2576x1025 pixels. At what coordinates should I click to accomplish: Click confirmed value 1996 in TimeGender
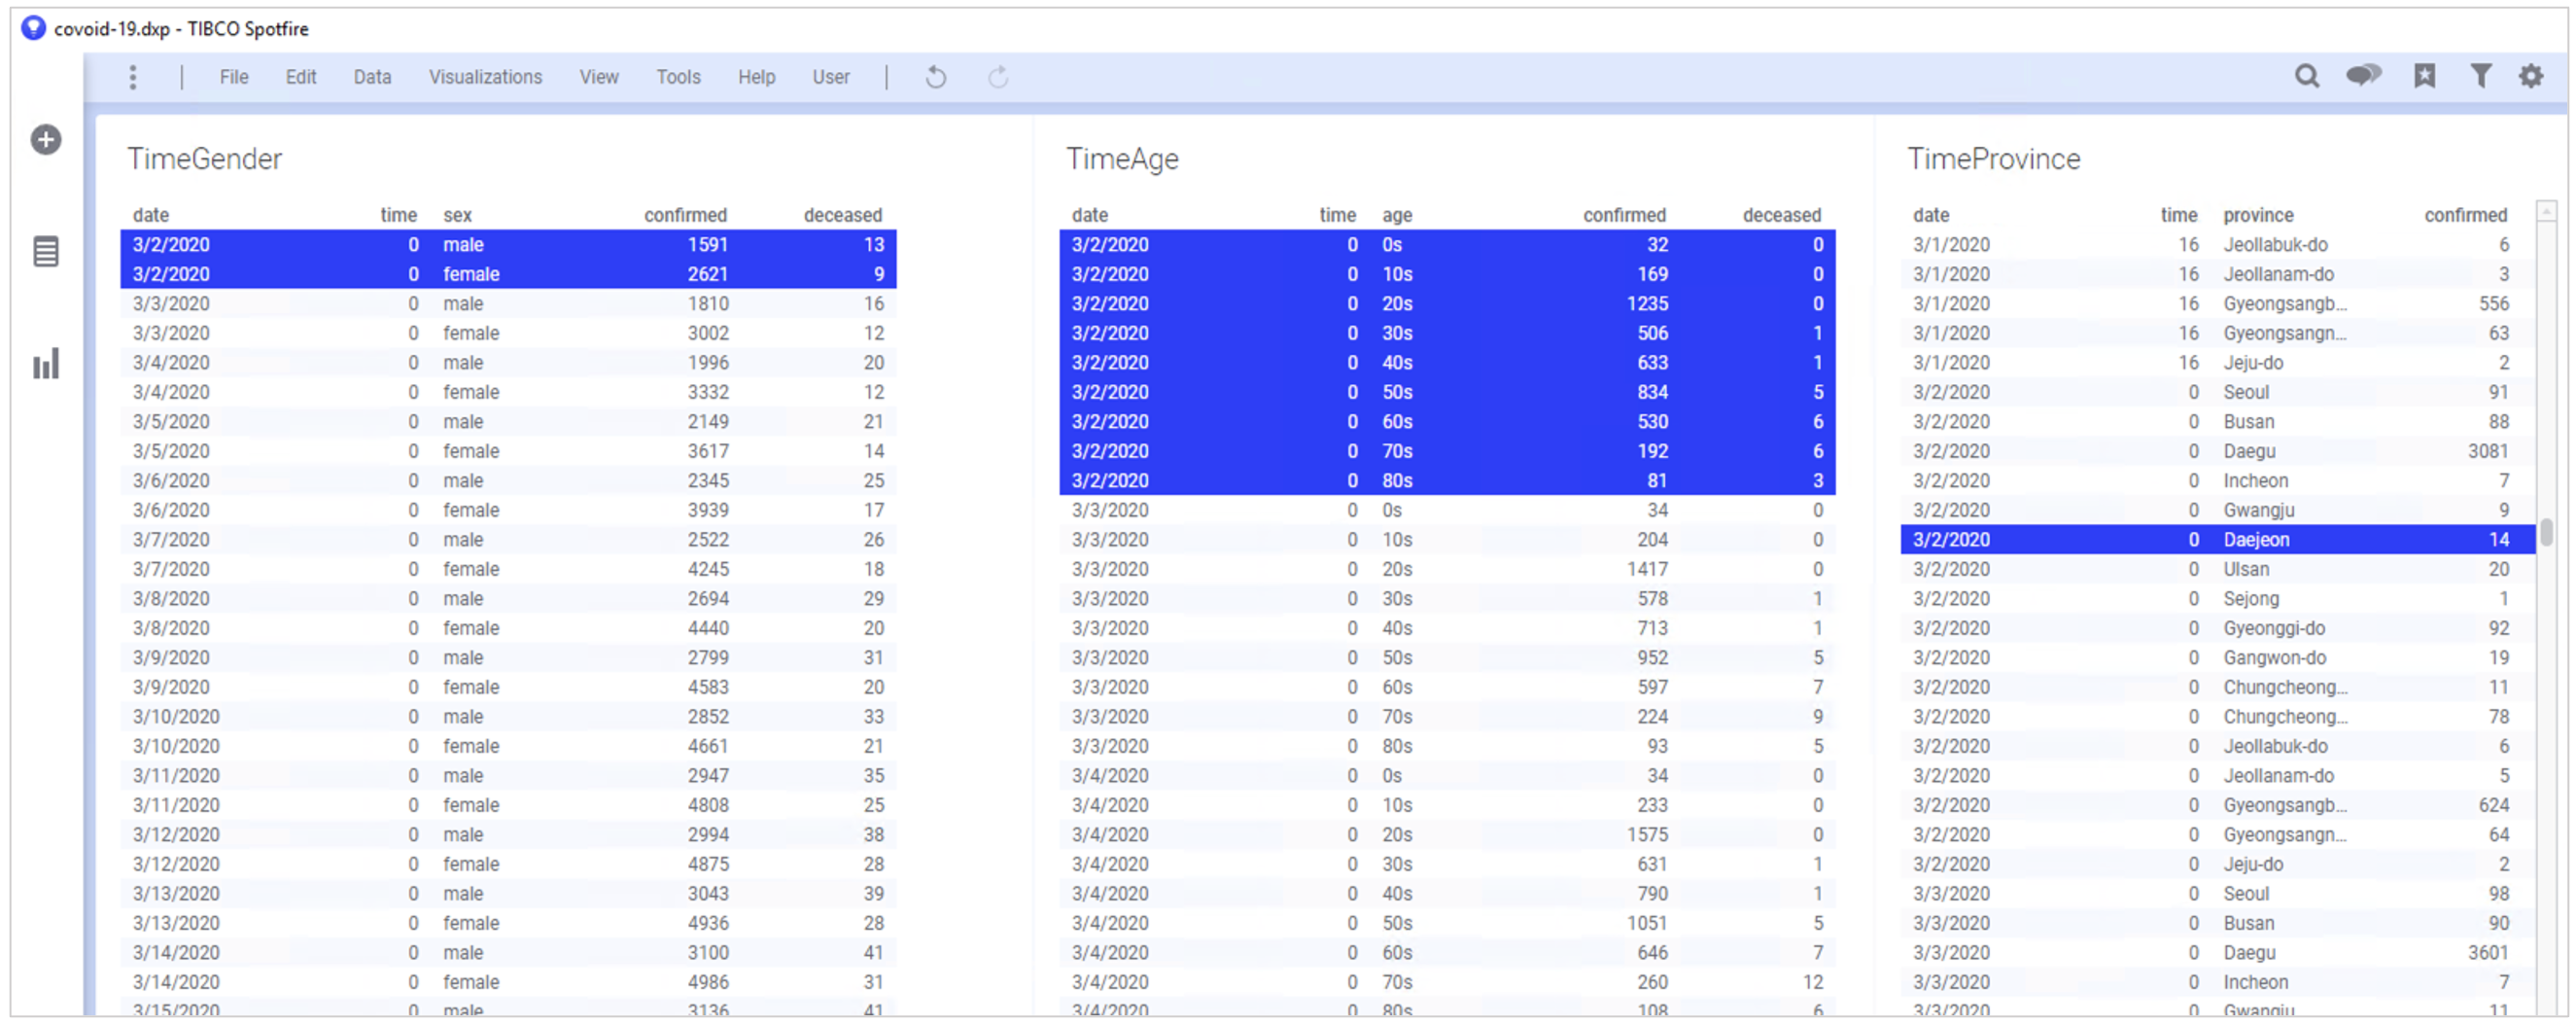(707, 363)
